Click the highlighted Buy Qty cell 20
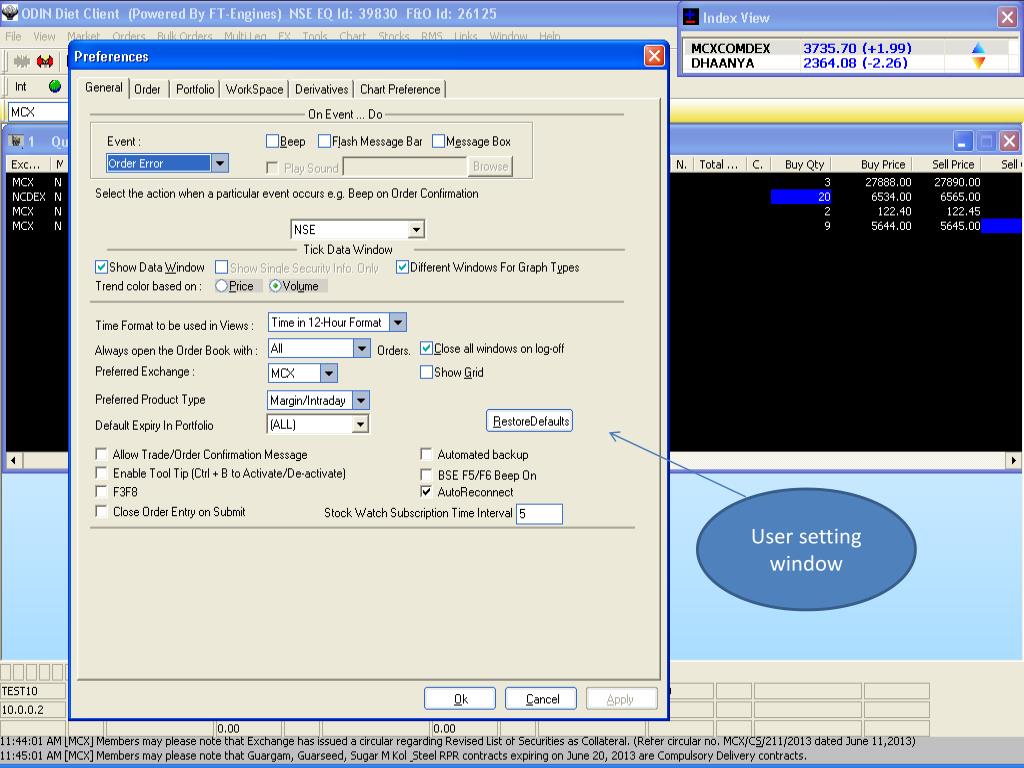The height and width of the screenshot is (768, 1024). (801, 197)
